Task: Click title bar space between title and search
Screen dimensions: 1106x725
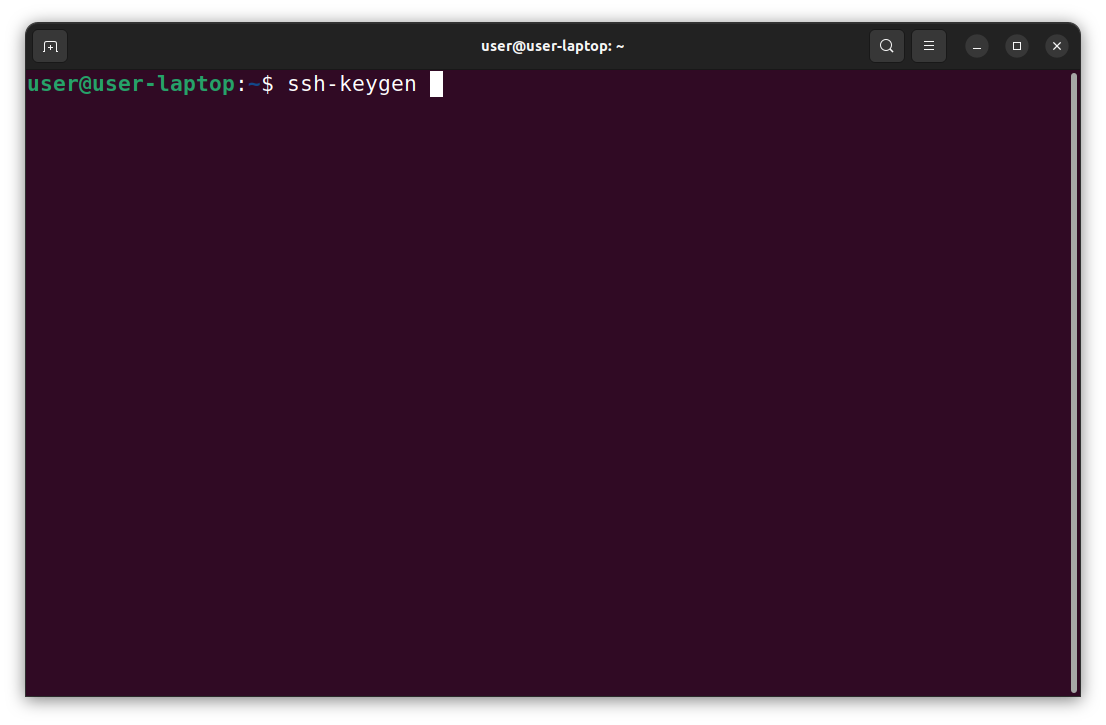Action: click(x=750, y=46)
